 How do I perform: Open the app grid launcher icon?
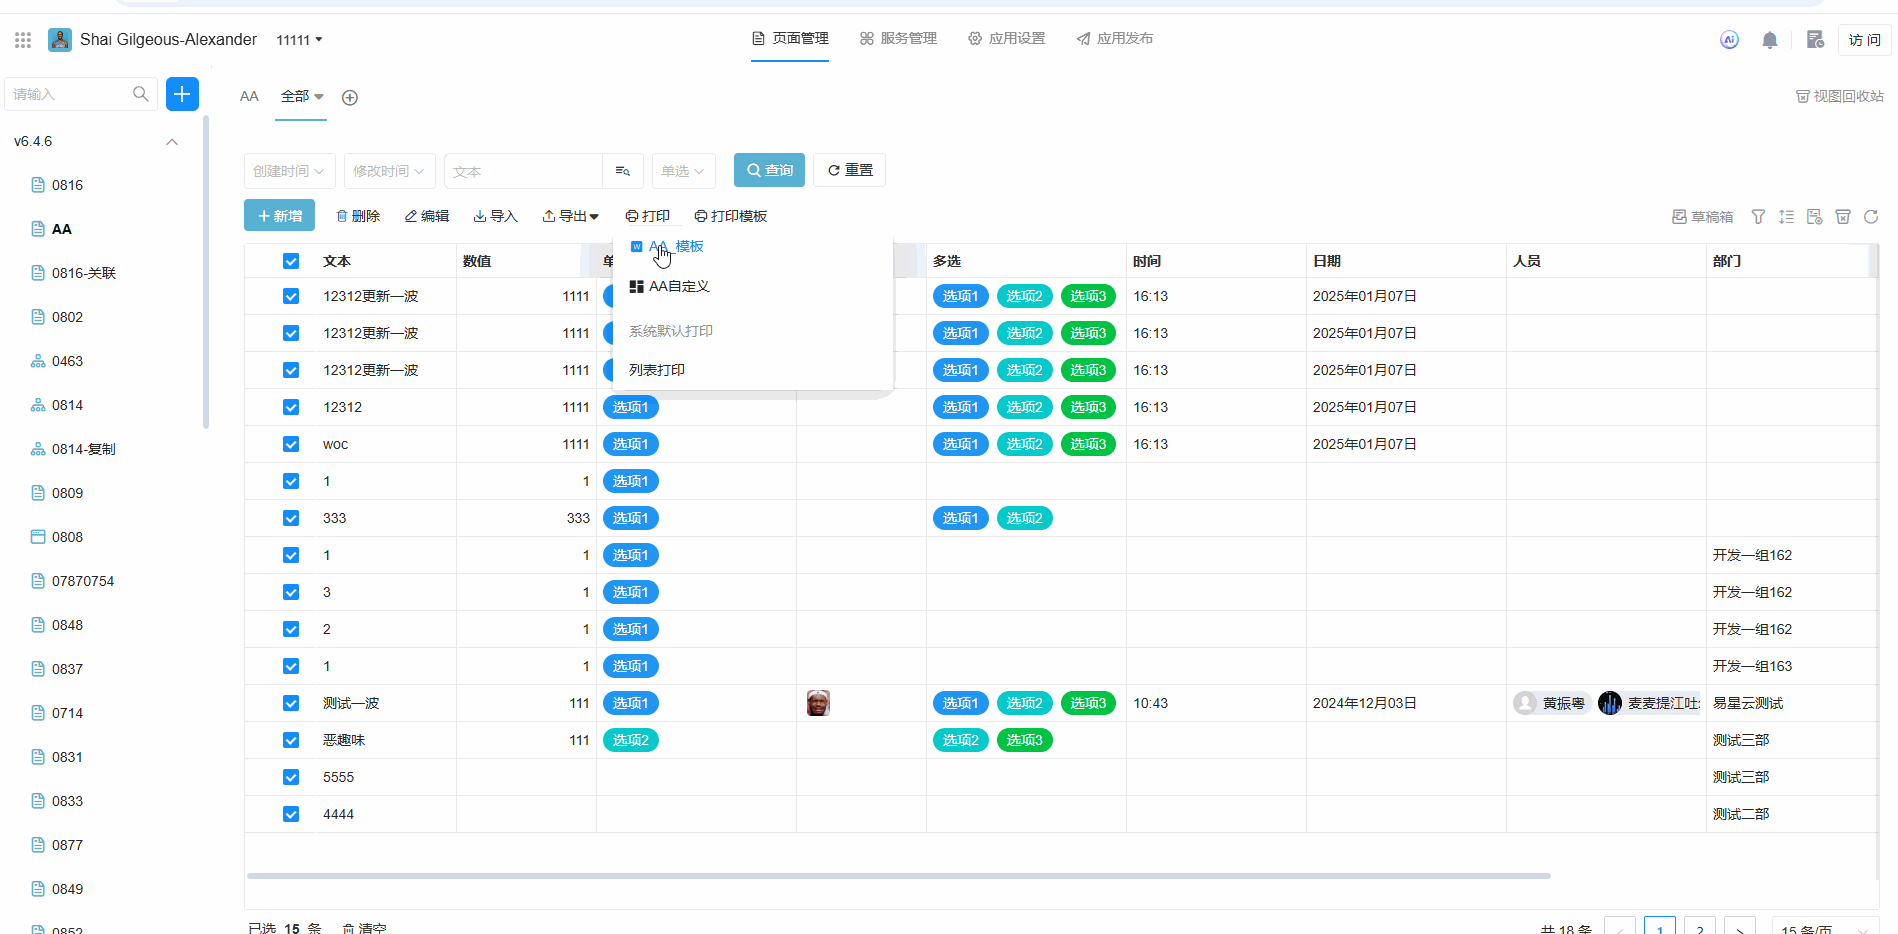[x=23, y=40]
